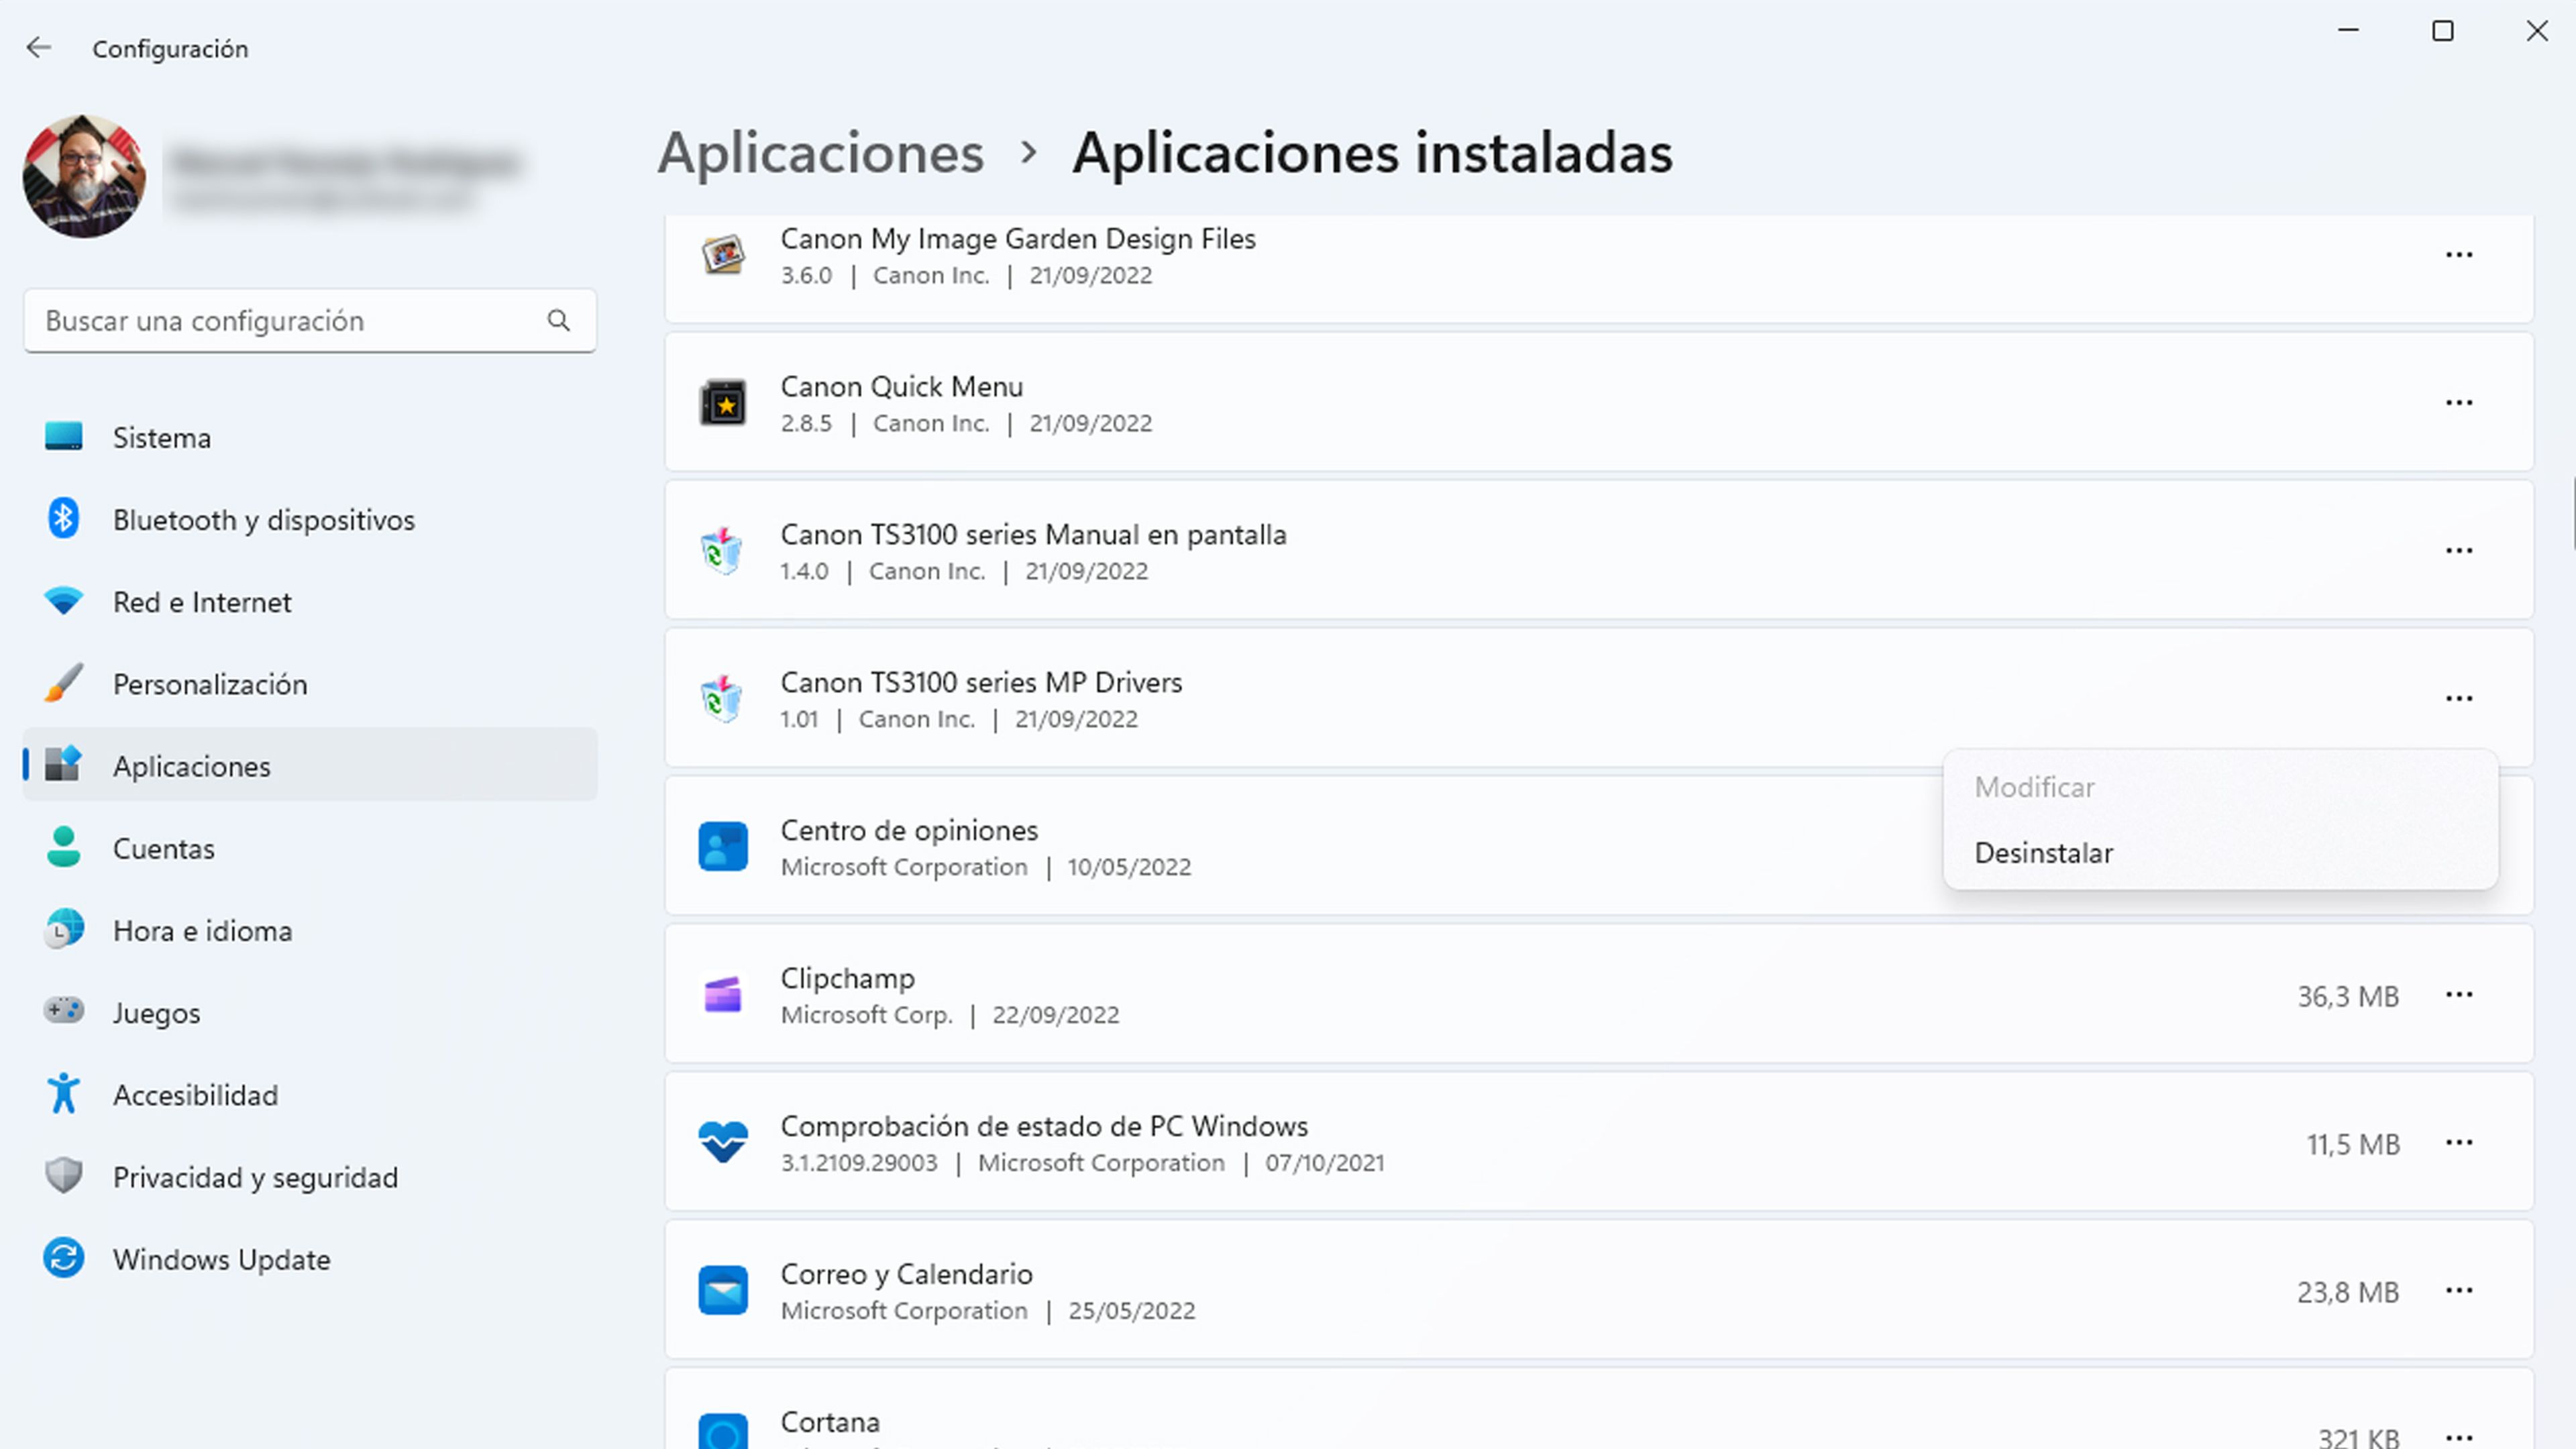Open Bluetooth y dispositivos settings
Viewport: 2576px width, 1449px height.
click(310, 519)
